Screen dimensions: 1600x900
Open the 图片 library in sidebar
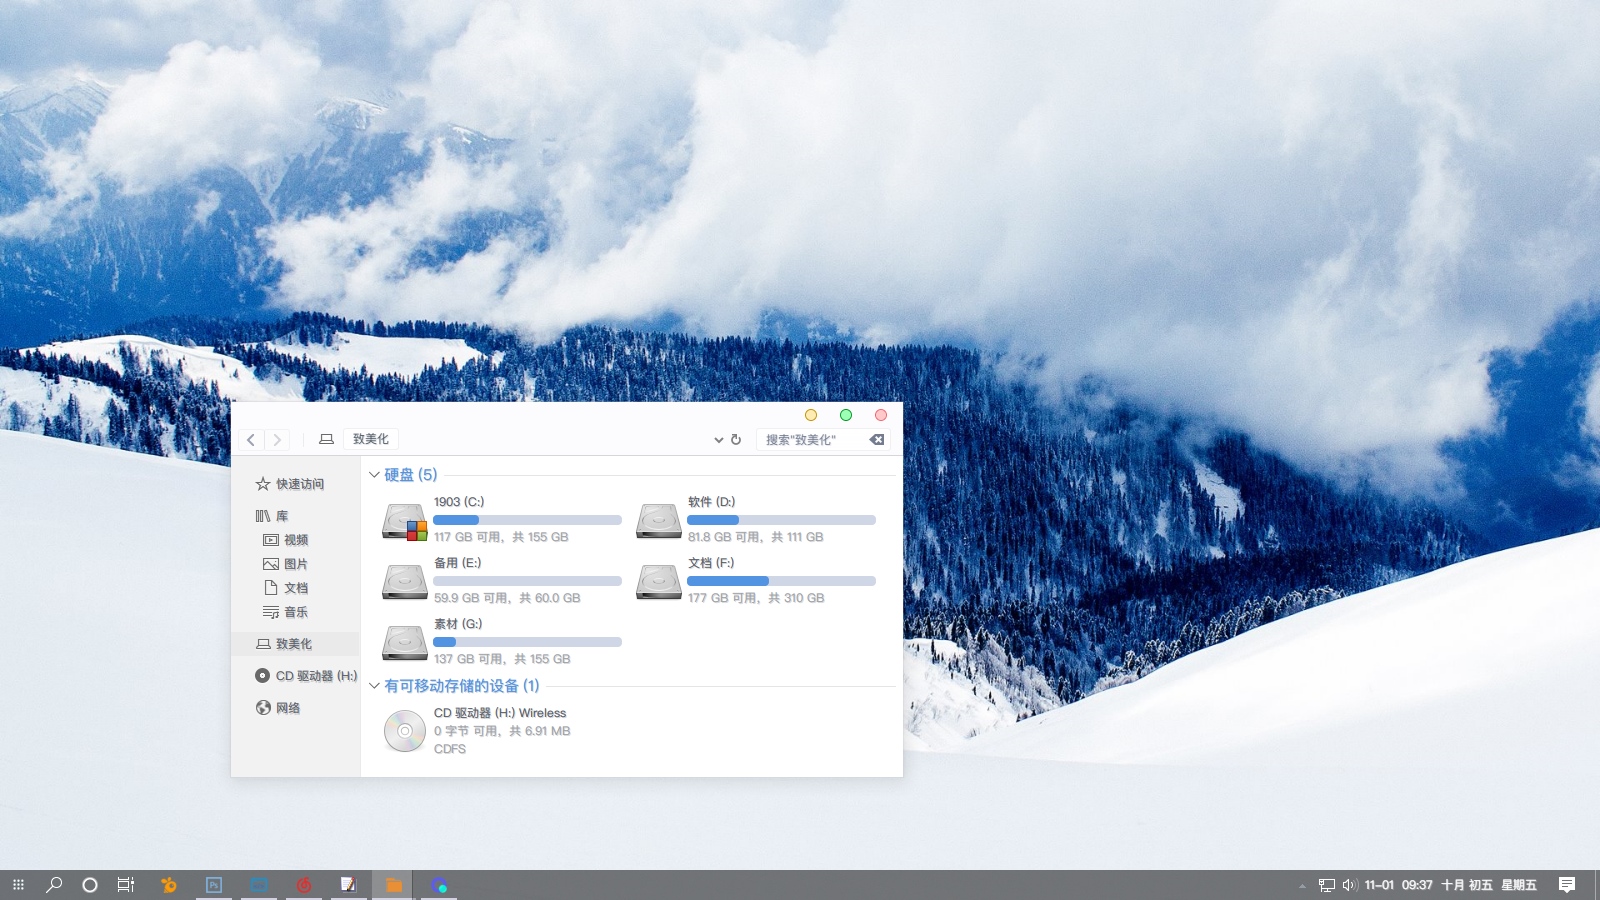coord(286,564)
